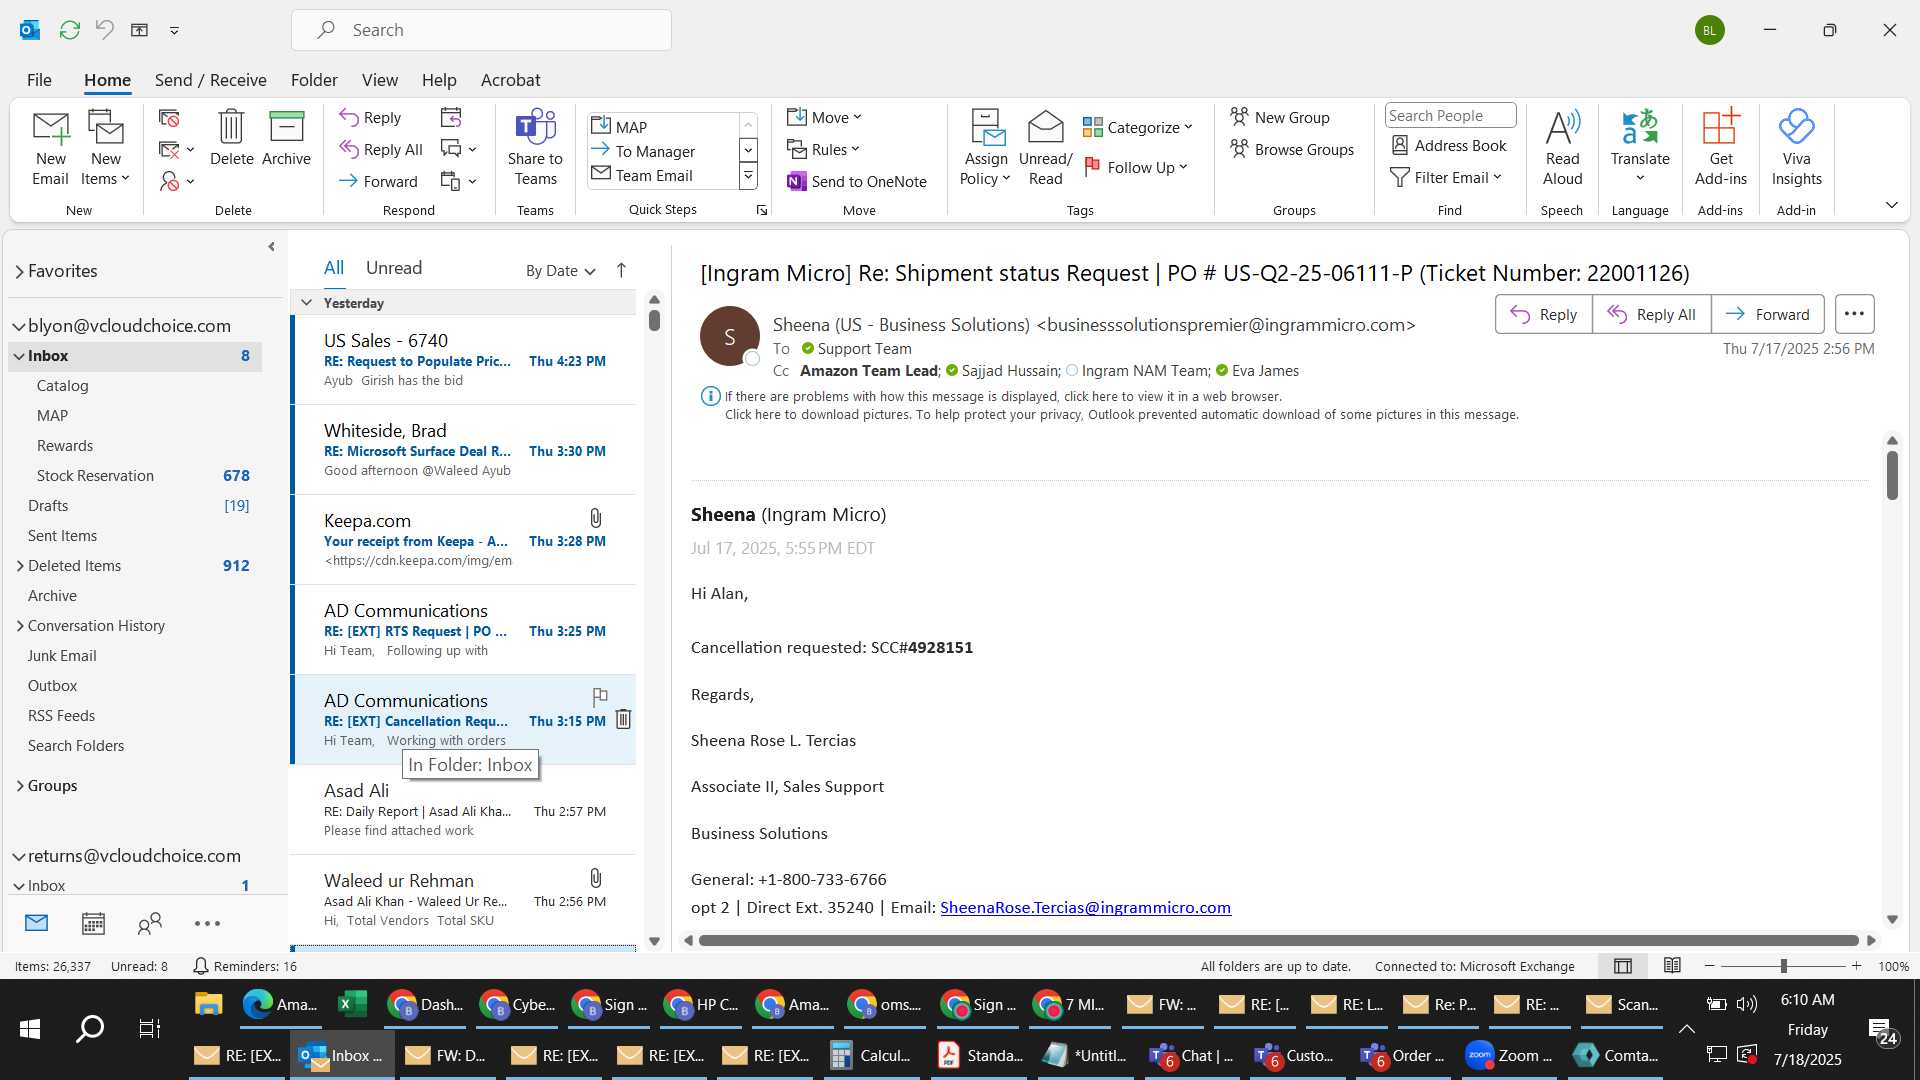This screenshot has height=1080, width=1920.
Task: Switch to Normal view in status bar
Action: pyautogui.click(x=1623, y=966)
